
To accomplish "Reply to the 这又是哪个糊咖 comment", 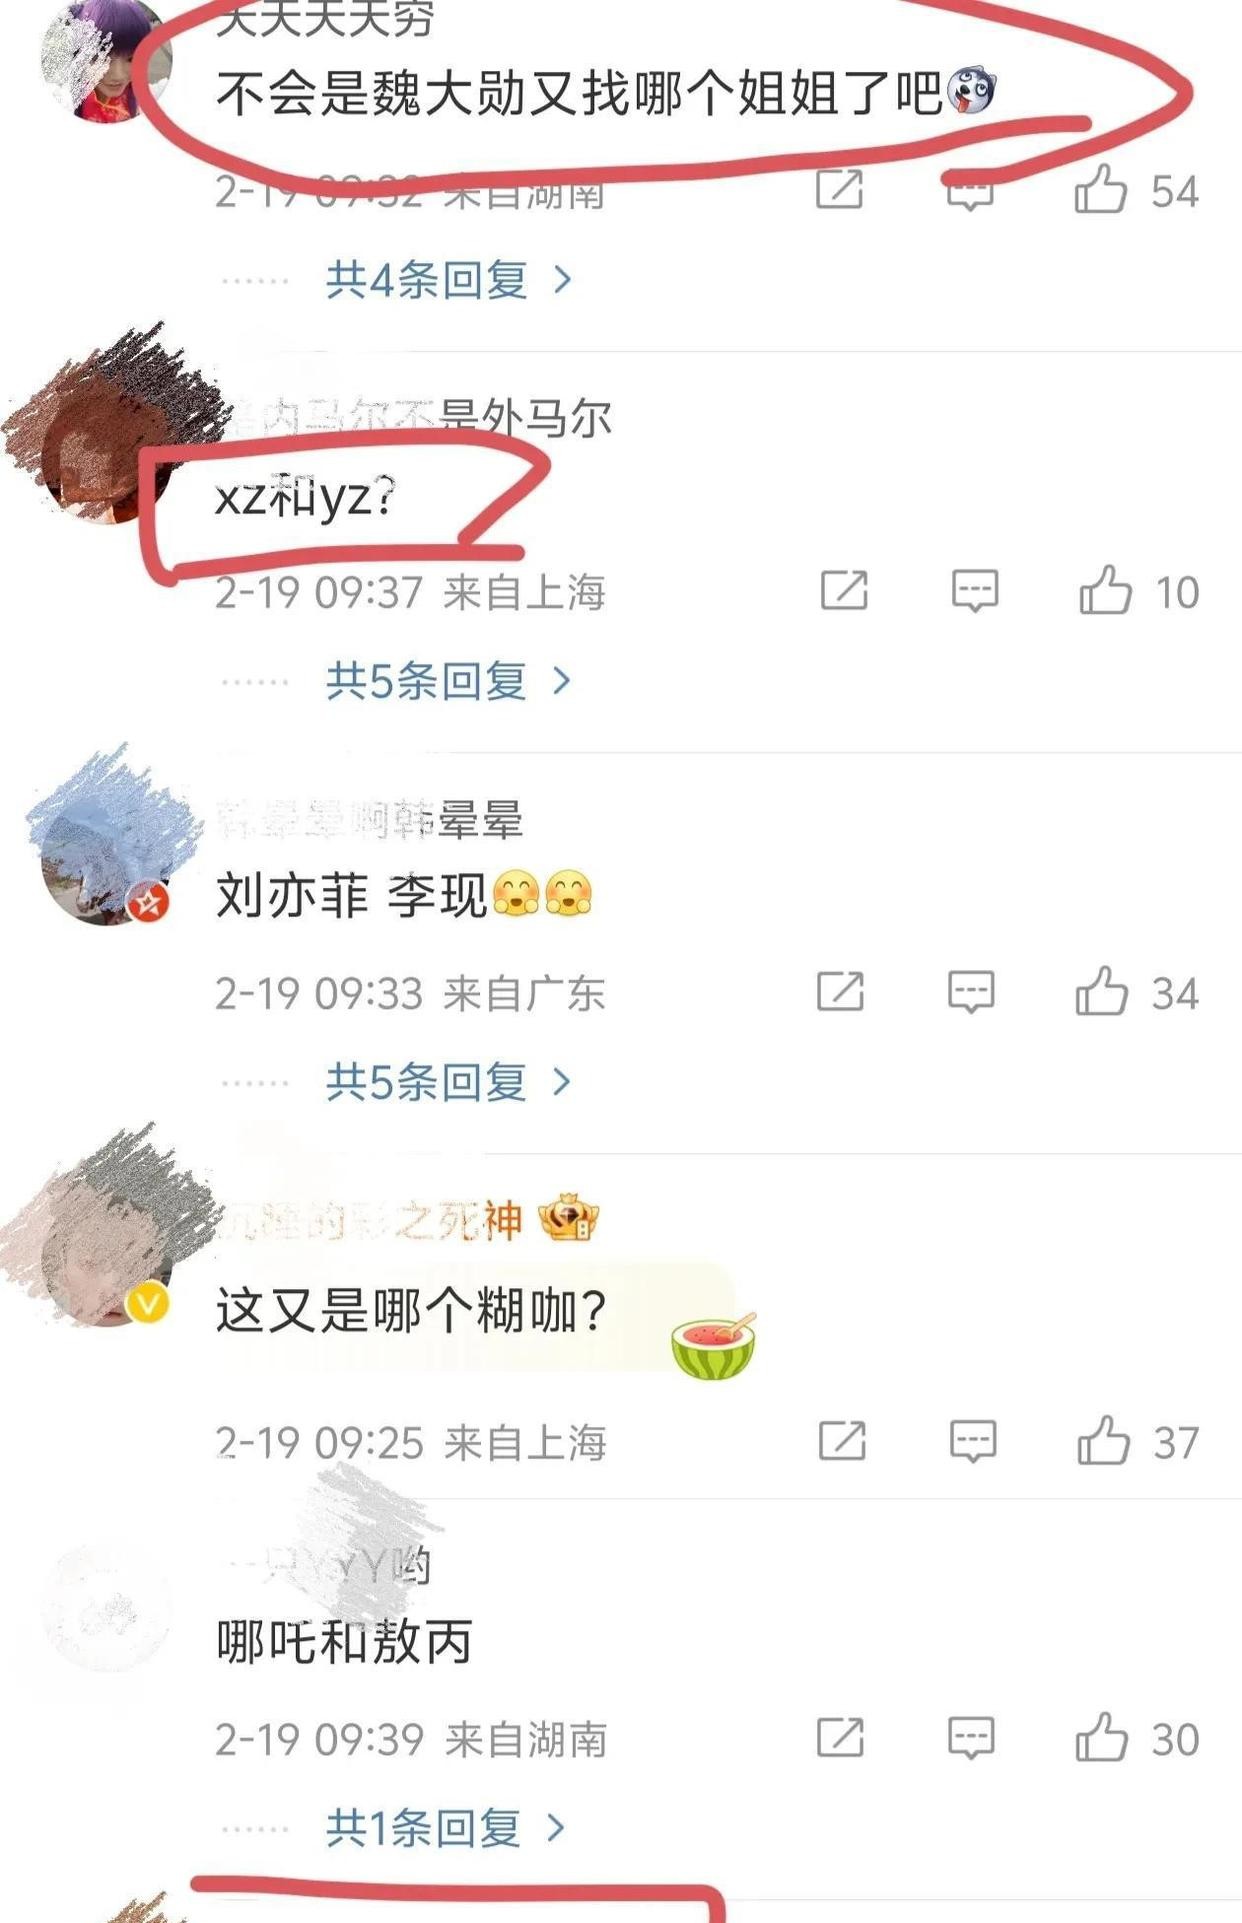I will 972,1441.
